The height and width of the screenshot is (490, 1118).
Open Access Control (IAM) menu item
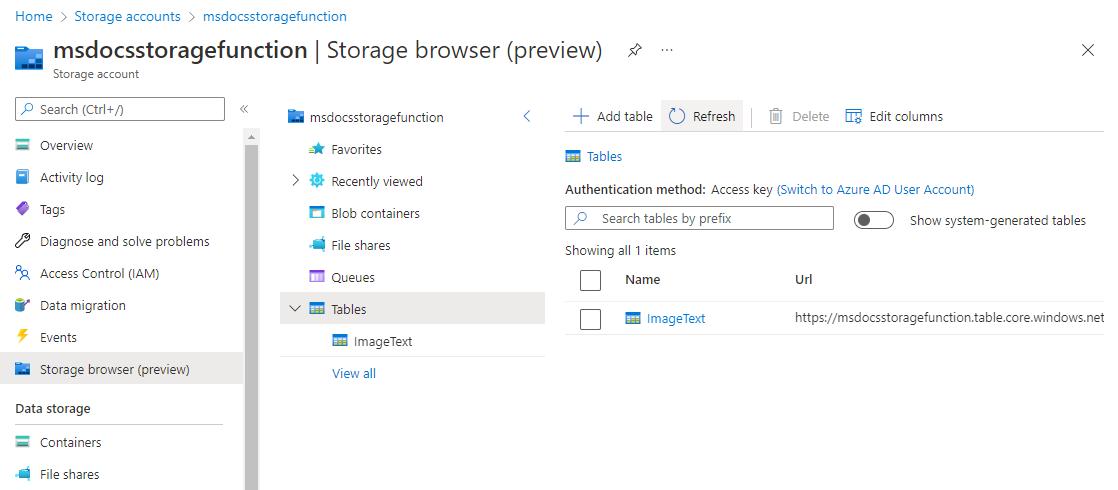tap(99, 273)
